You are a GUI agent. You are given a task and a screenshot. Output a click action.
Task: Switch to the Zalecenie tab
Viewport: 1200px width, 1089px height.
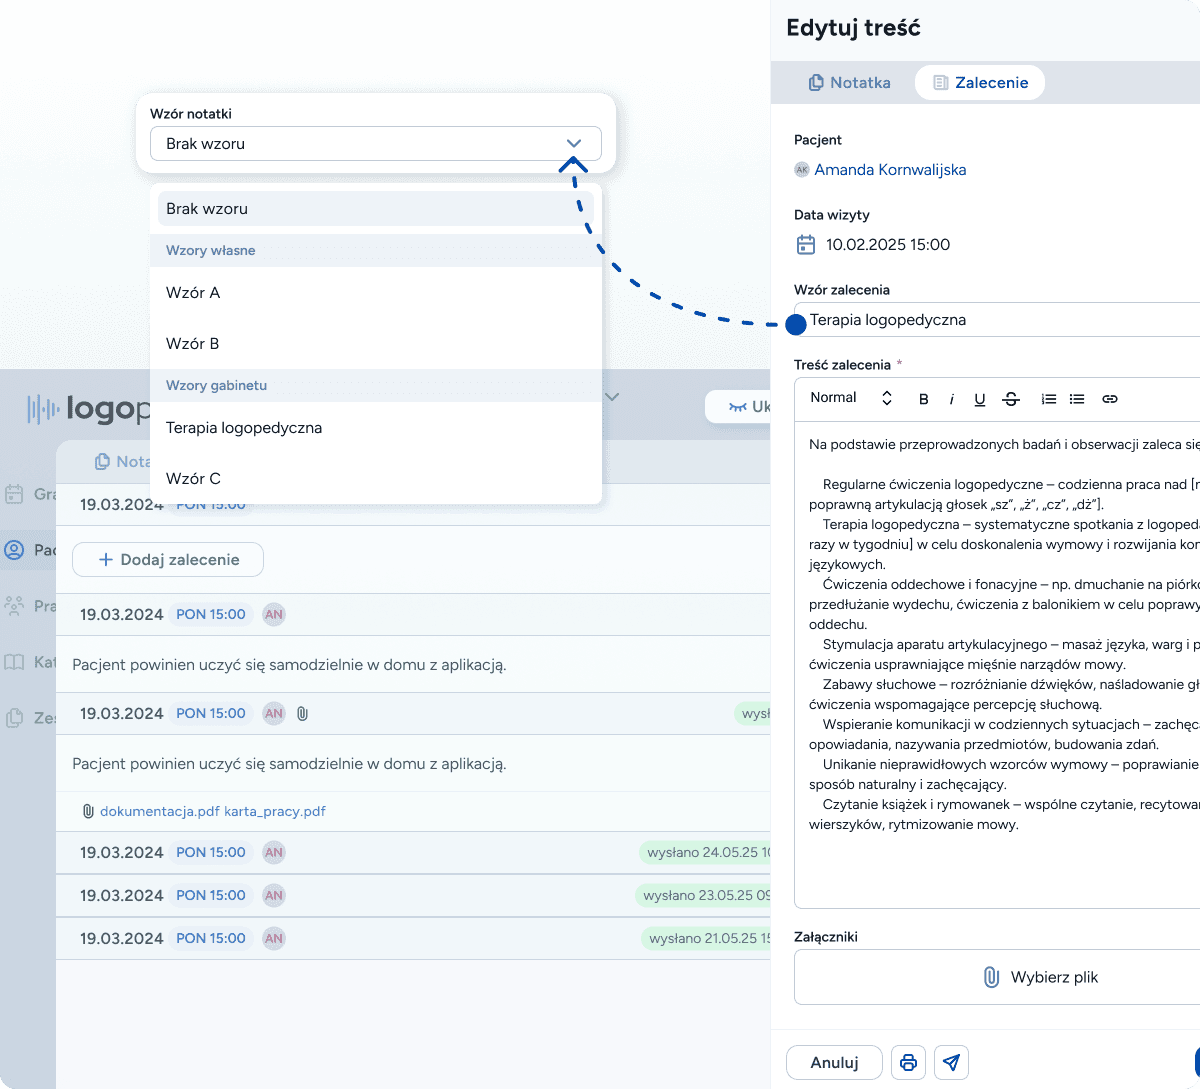(980, 83)
